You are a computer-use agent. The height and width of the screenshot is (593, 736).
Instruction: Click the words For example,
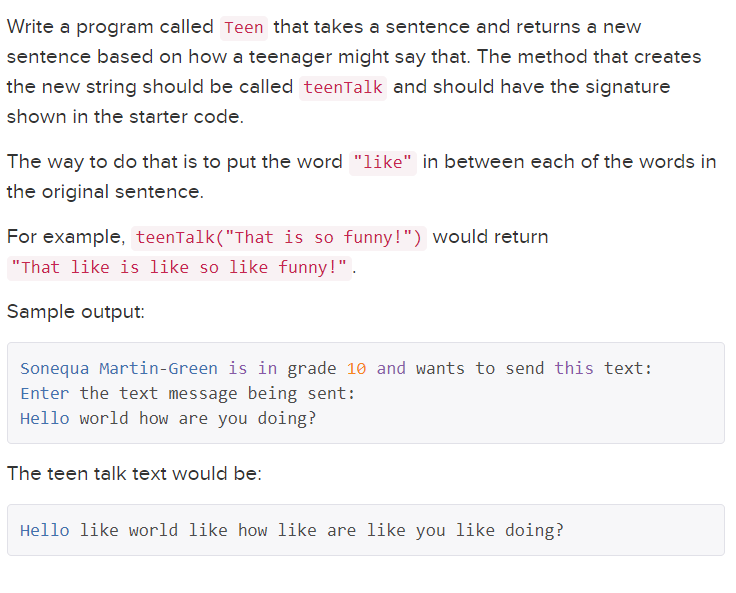pos(66,237)
